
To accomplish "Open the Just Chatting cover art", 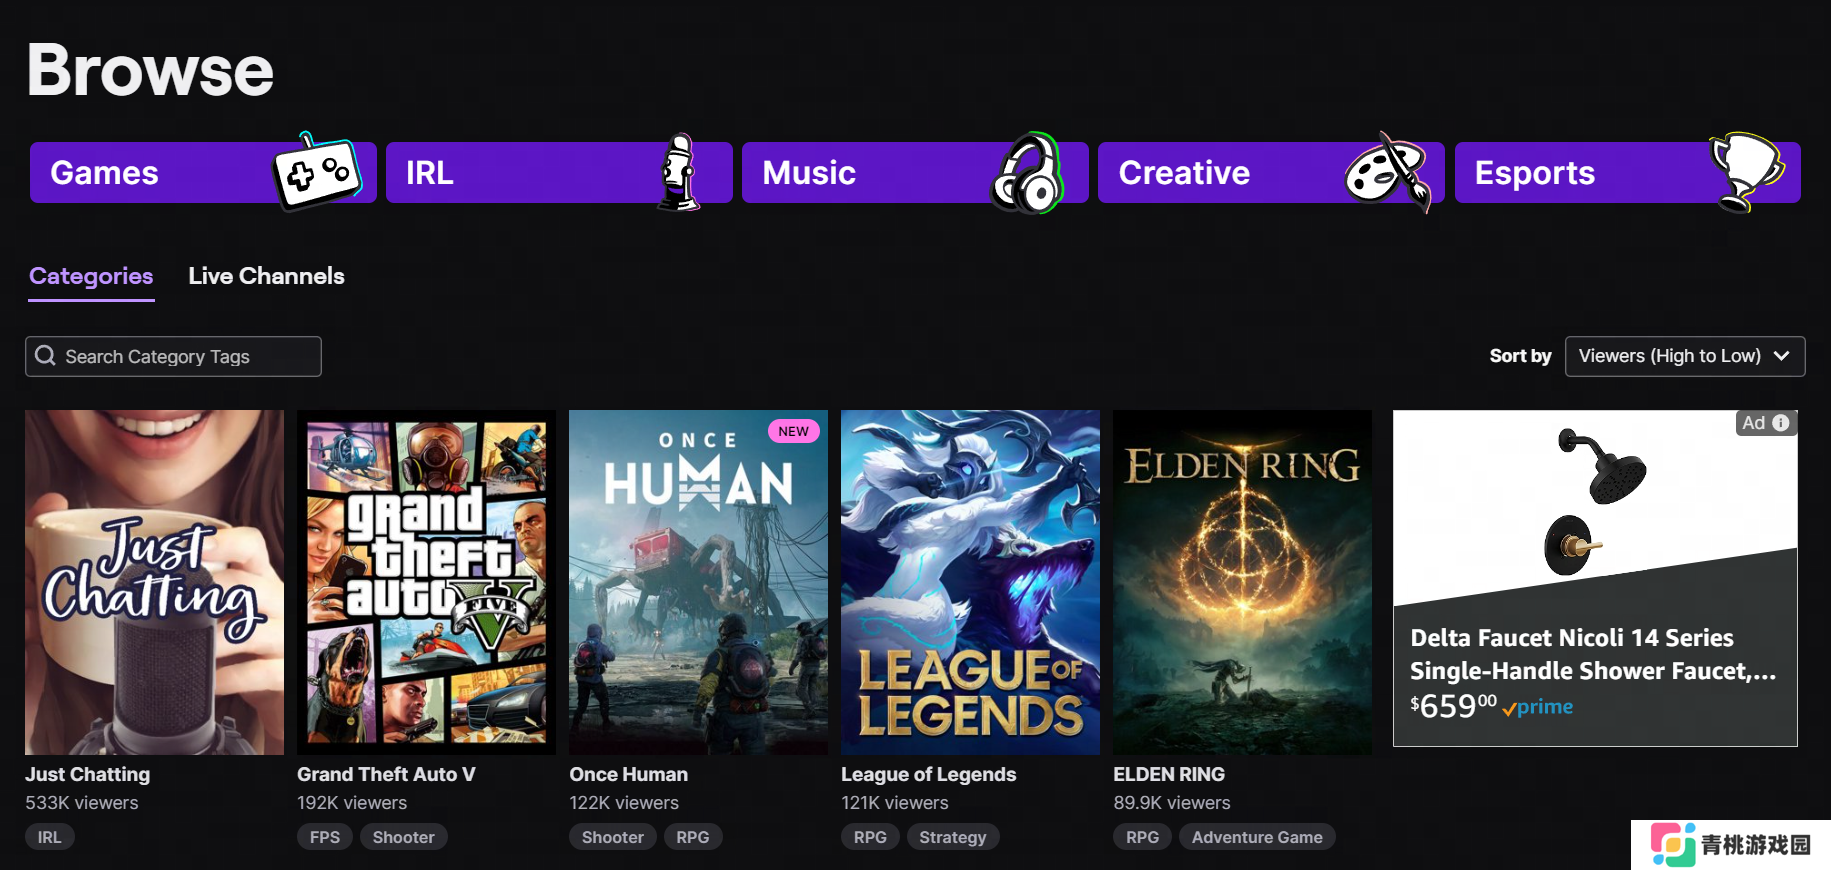I will tap(154, 582).
